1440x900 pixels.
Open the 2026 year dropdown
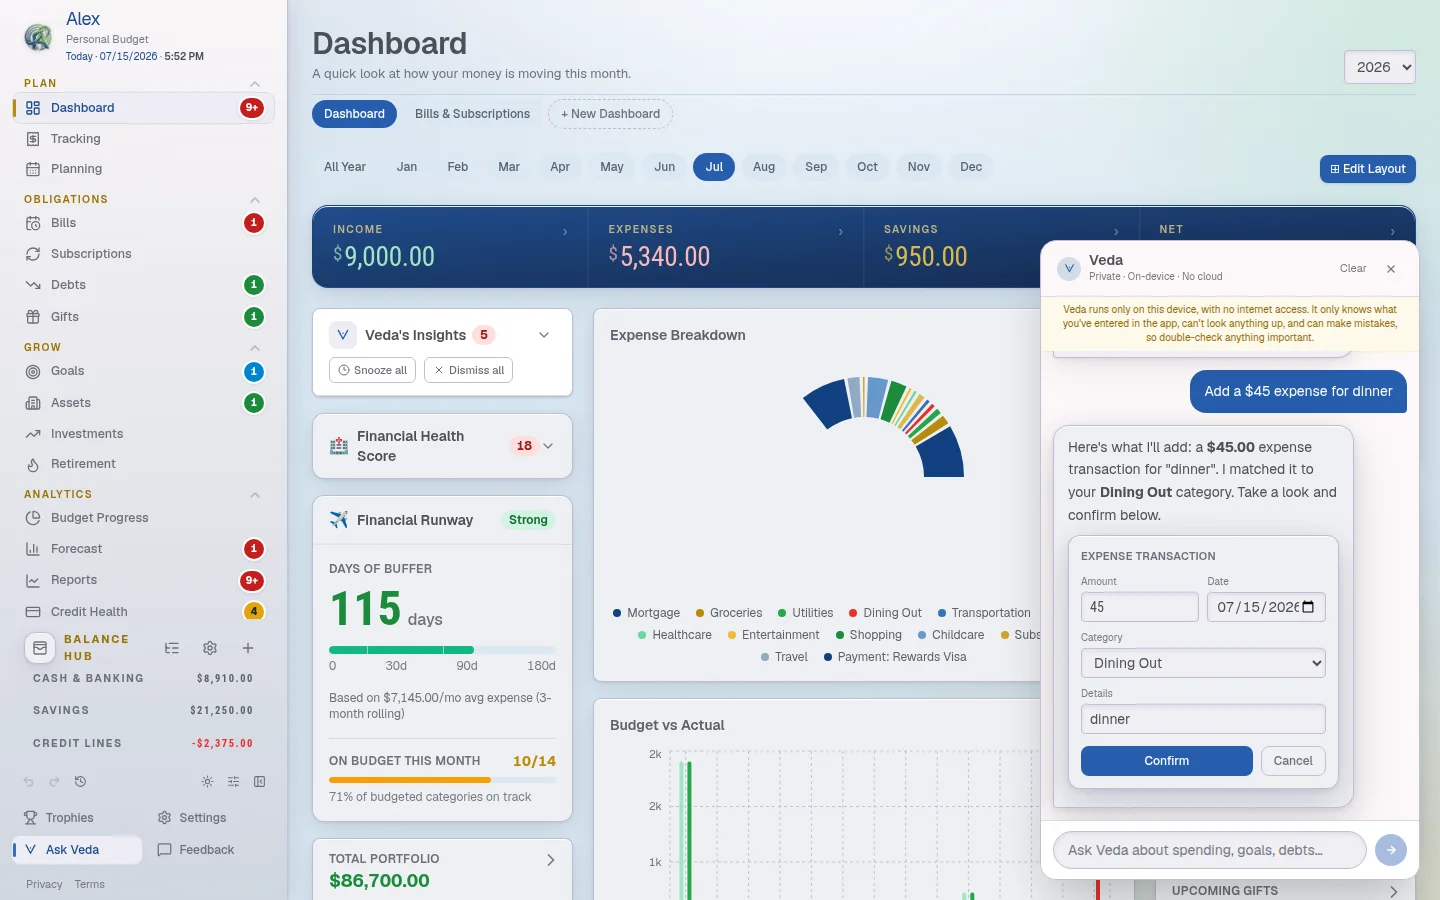(x=1380, y=67)
